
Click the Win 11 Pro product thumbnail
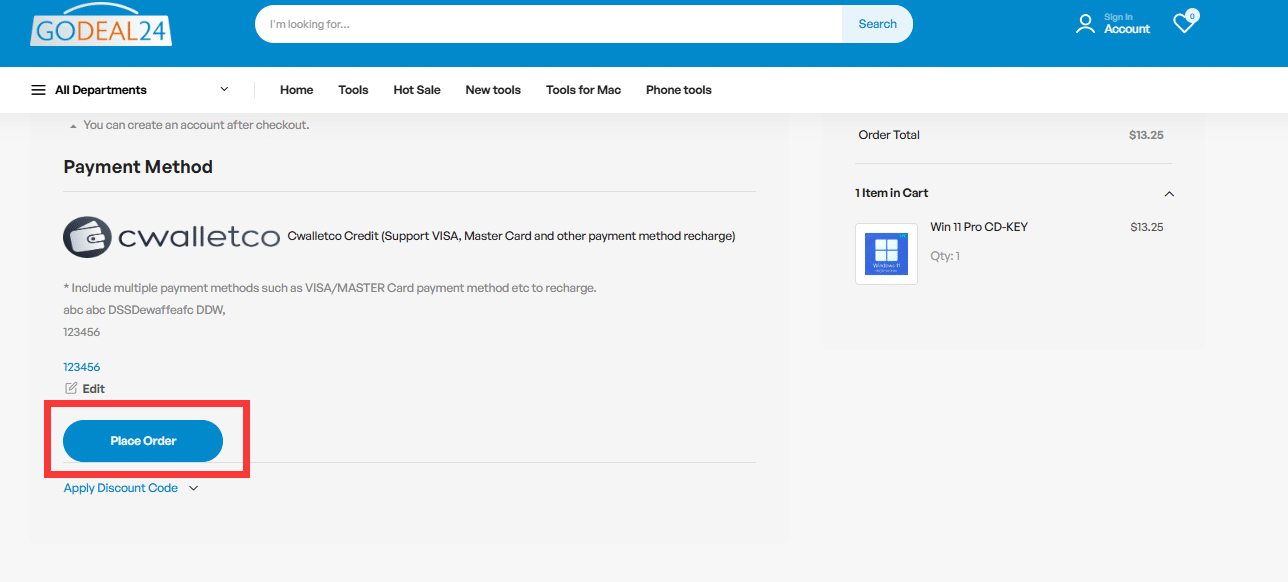pyautogui.click(x=886, y=254)
